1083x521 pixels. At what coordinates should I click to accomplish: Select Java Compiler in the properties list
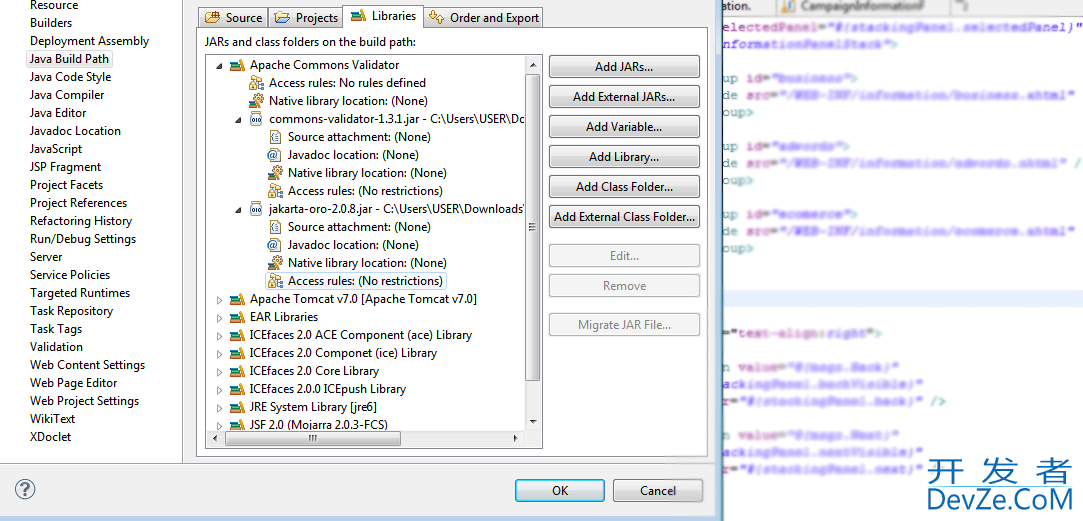coord(67,95)
